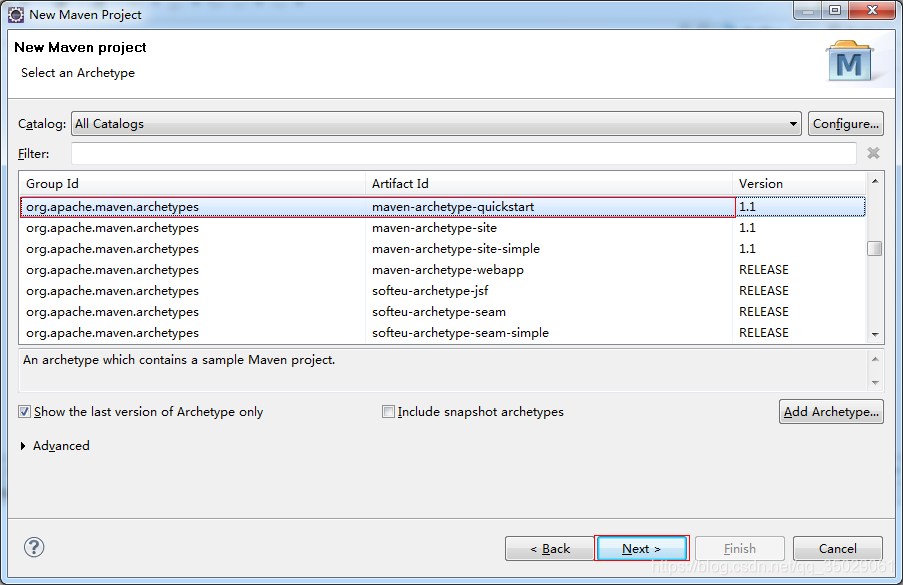Viewport: 903px width, 585px height.
Task: Select the maven-archetype-site row
Action: point(442,228)
